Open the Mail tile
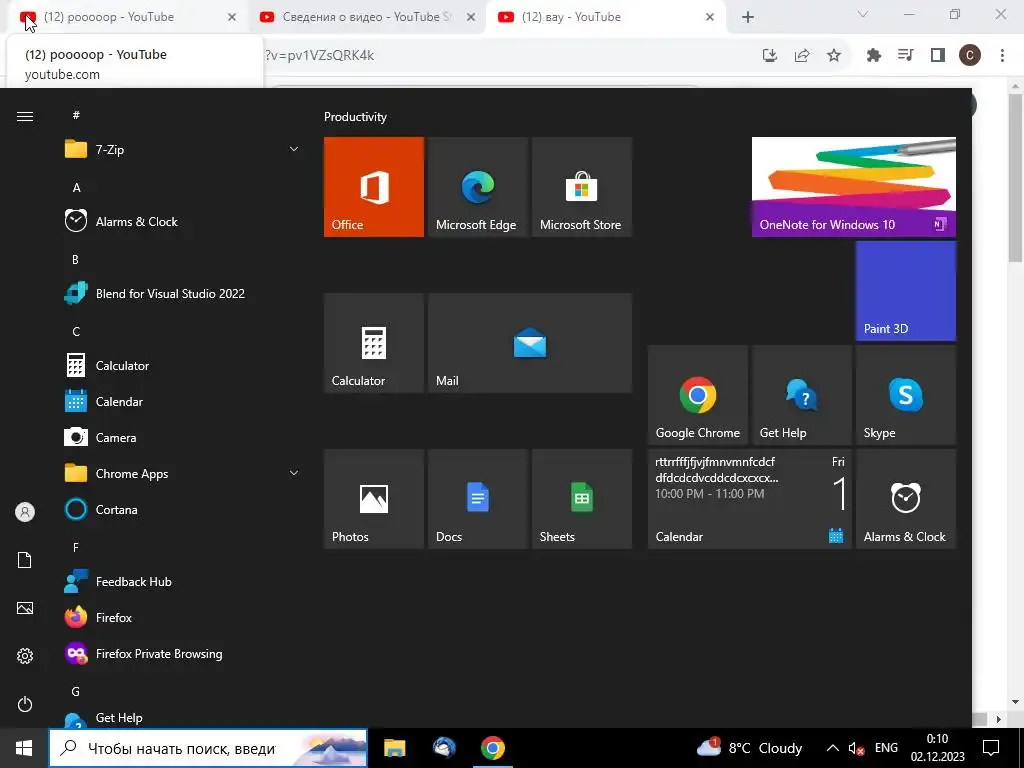The image size is (1024, 768). coord(530,343)
